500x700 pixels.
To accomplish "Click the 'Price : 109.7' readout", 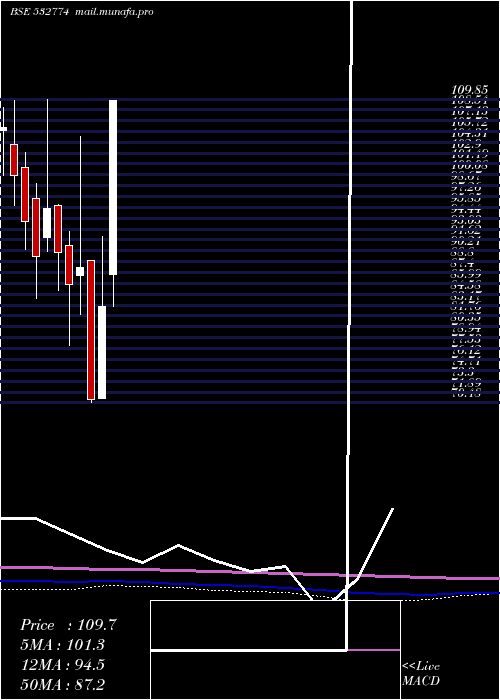I will [x=68, y=625].
